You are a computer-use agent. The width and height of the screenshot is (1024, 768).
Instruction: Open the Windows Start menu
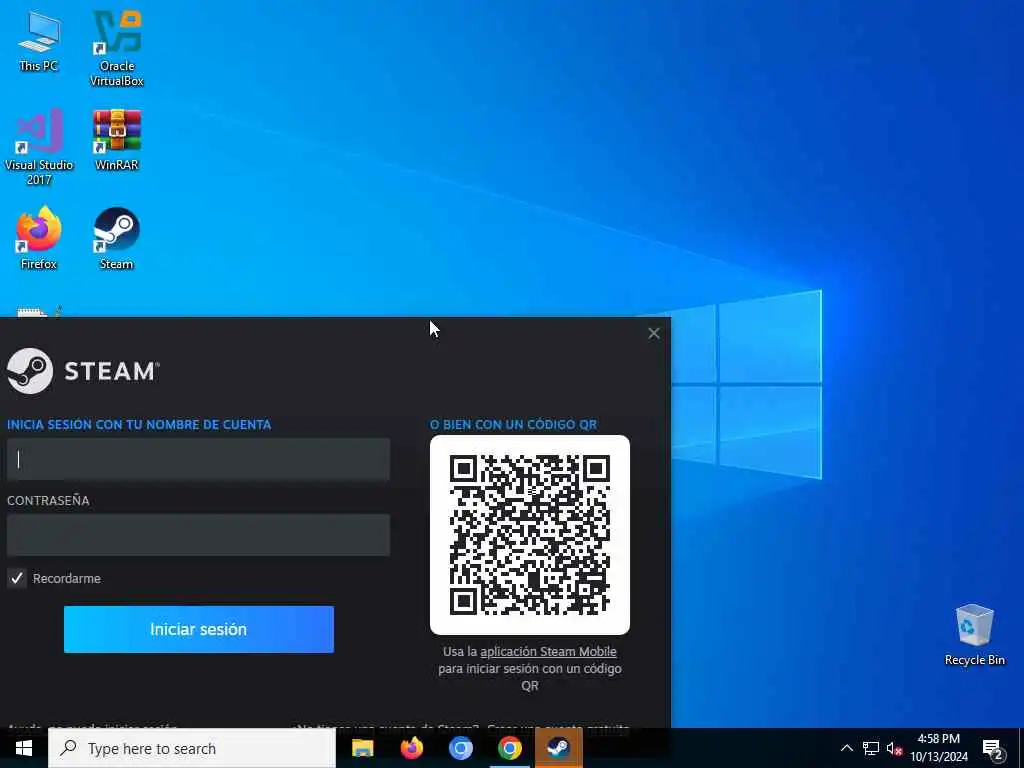coord(24,748)
